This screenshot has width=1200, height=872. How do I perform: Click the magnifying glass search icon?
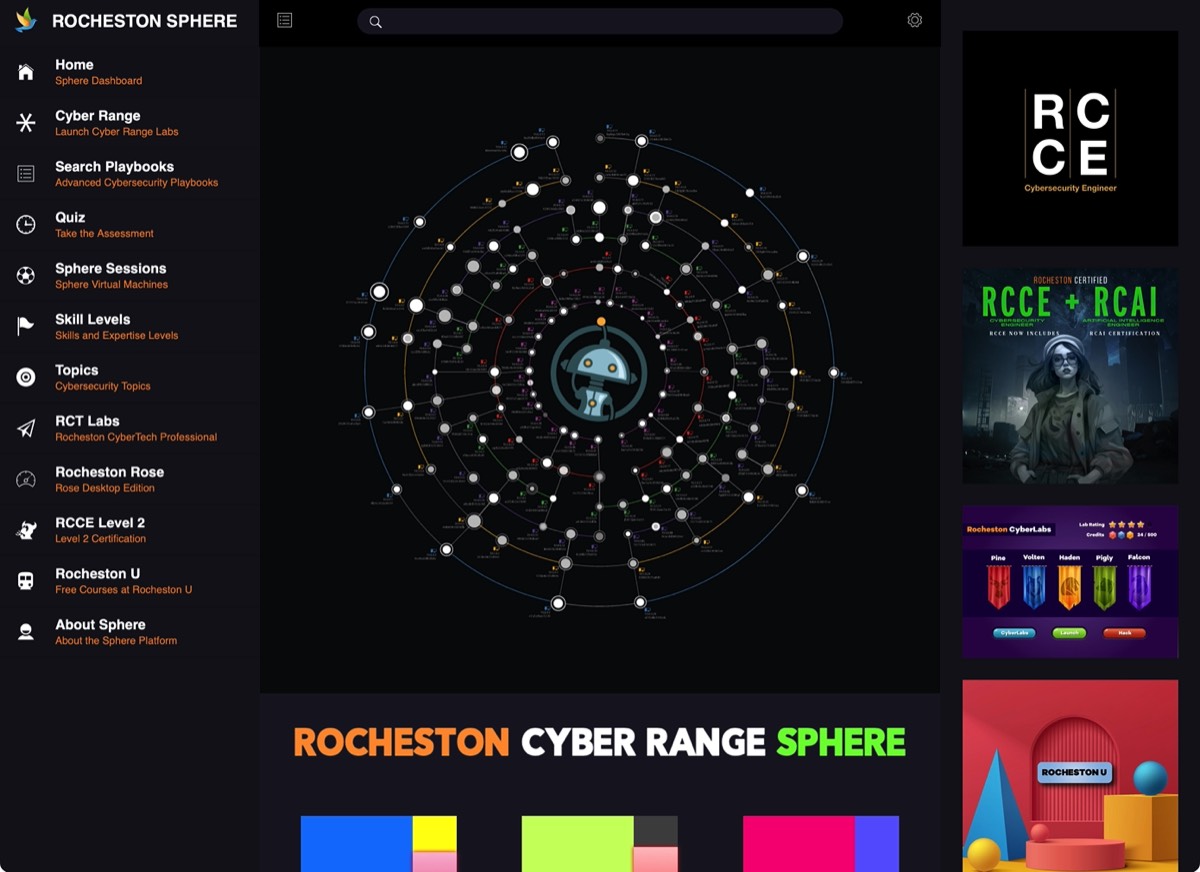375,22
